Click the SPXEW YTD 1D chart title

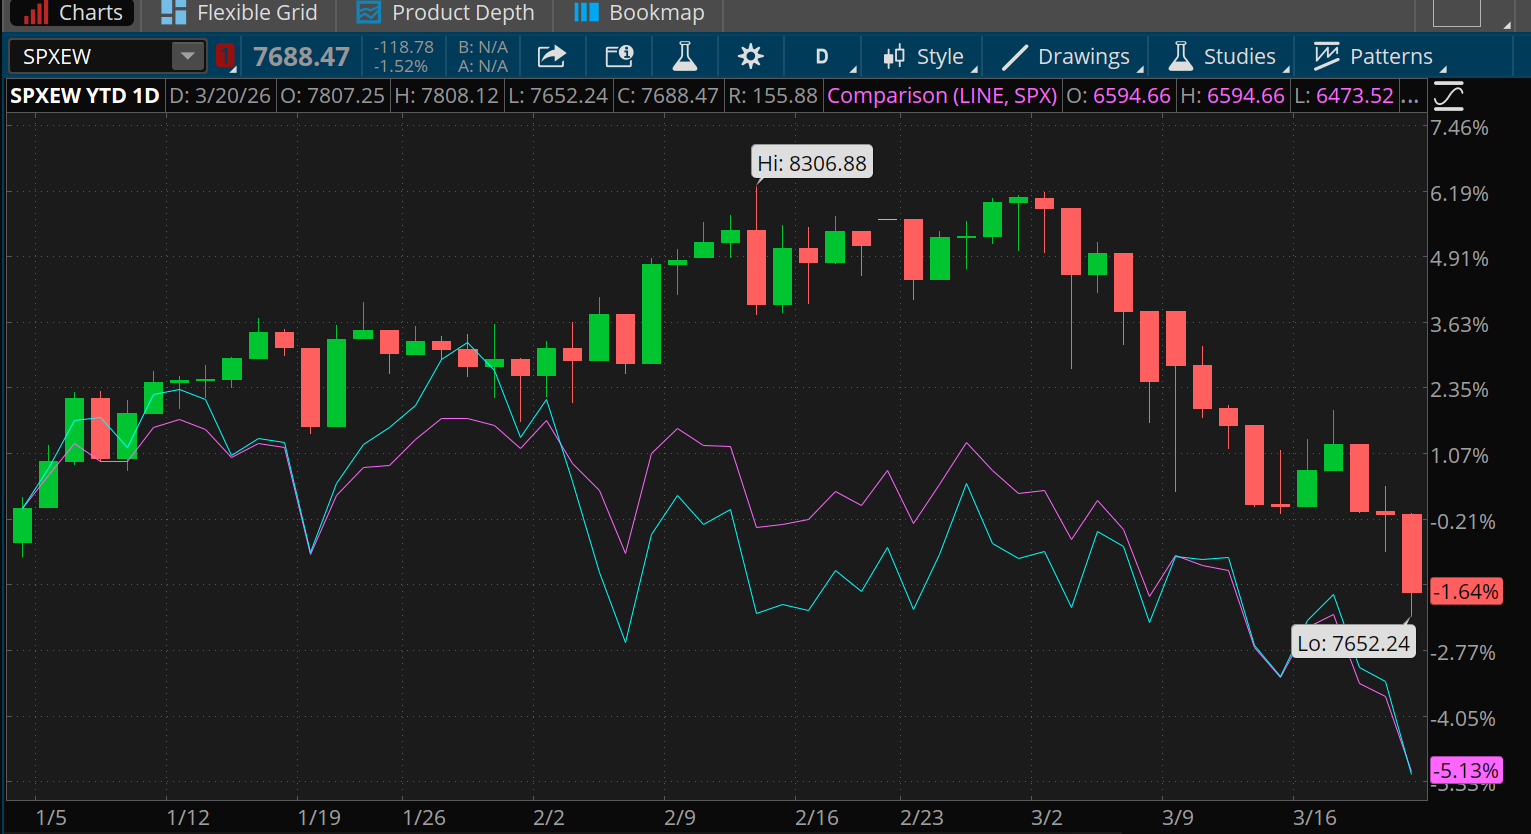point(85,96)
